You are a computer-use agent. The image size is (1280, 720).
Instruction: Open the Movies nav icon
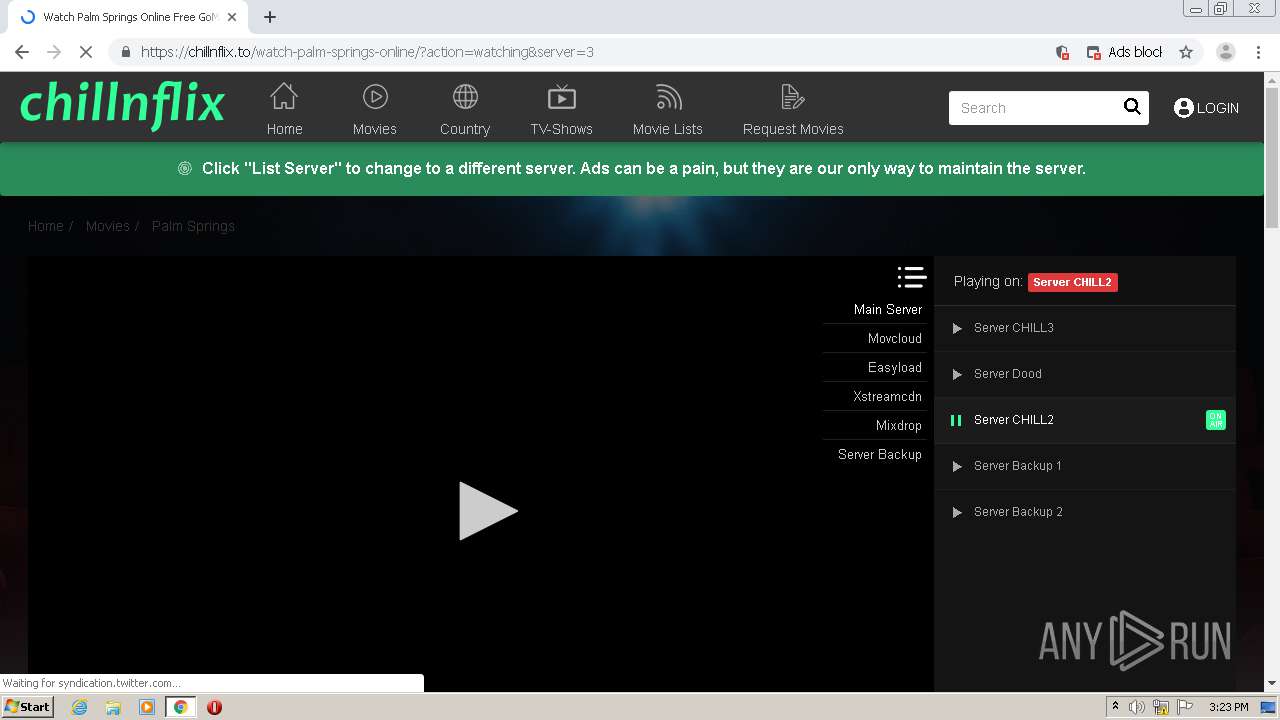pos(375,96)
